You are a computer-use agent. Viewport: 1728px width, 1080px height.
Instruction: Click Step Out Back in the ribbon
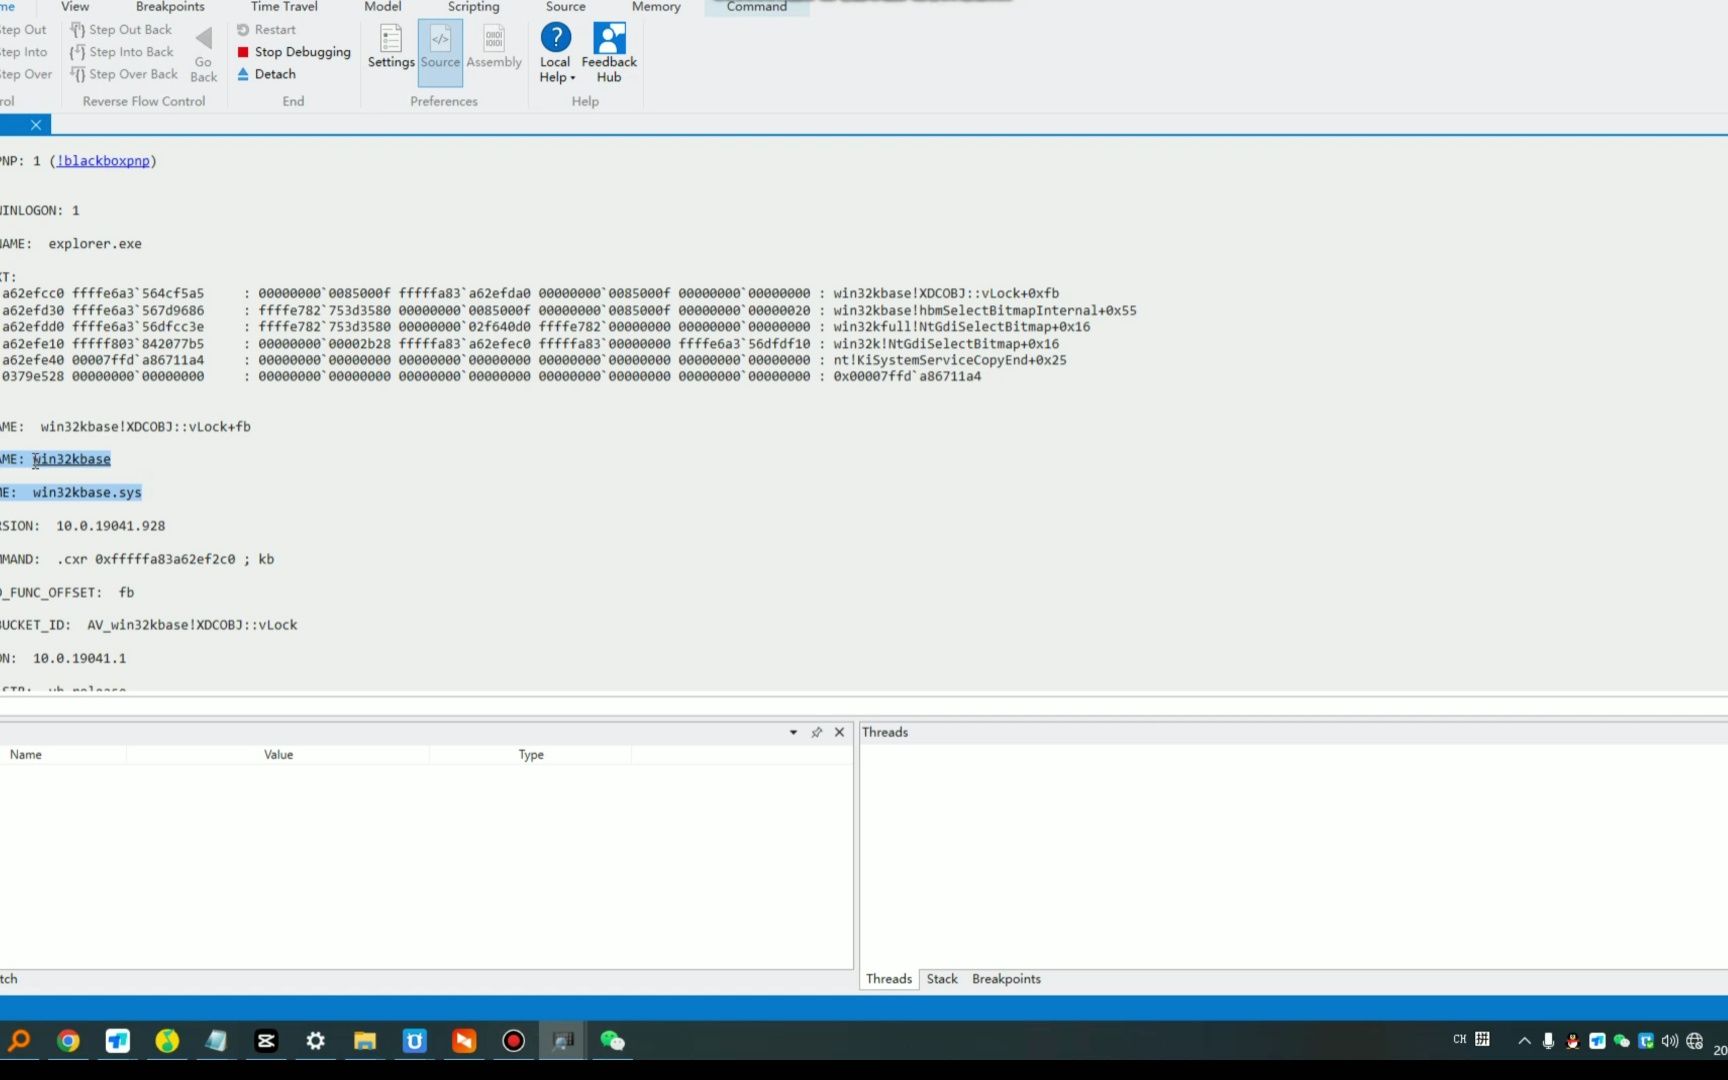pos(121,30)
